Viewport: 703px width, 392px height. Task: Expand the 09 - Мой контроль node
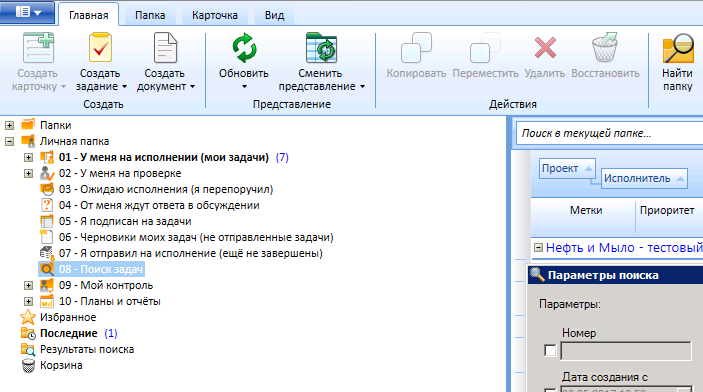(28, 285)
